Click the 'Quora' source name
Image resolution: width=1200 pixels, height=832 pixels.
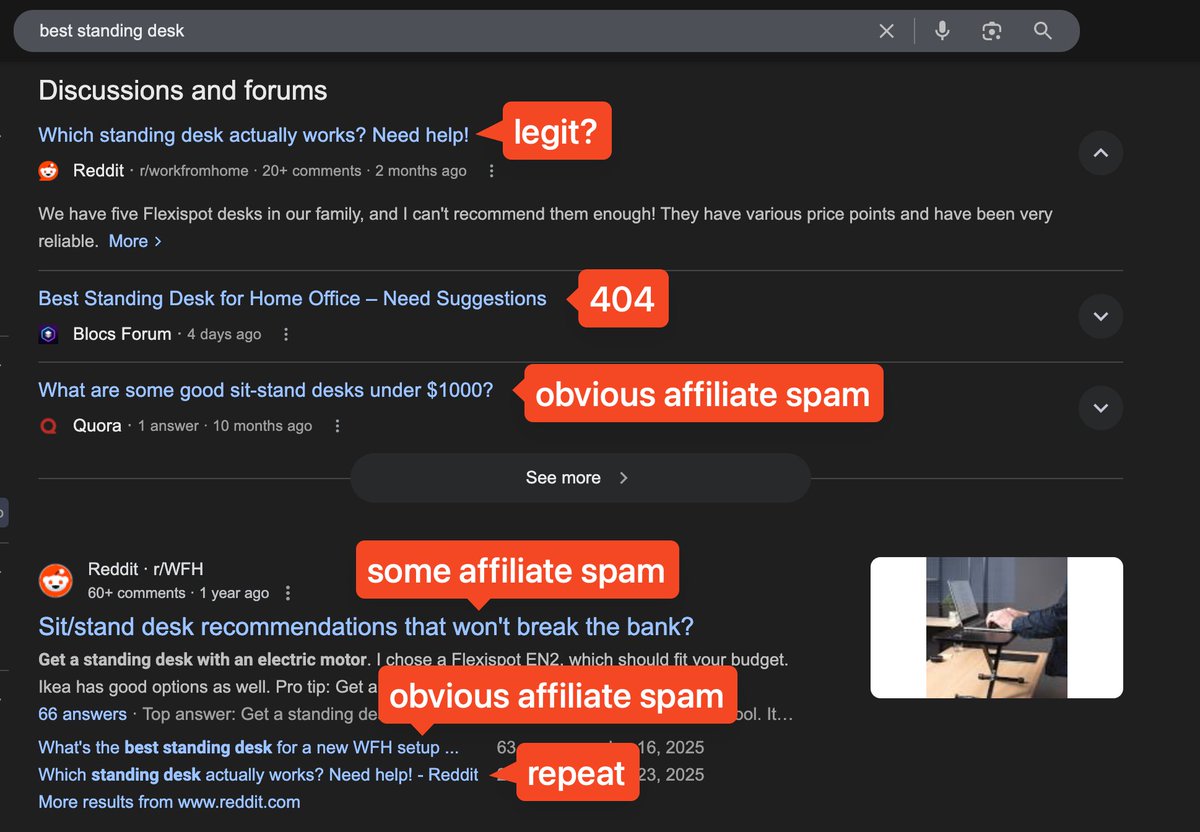[97, 426]
